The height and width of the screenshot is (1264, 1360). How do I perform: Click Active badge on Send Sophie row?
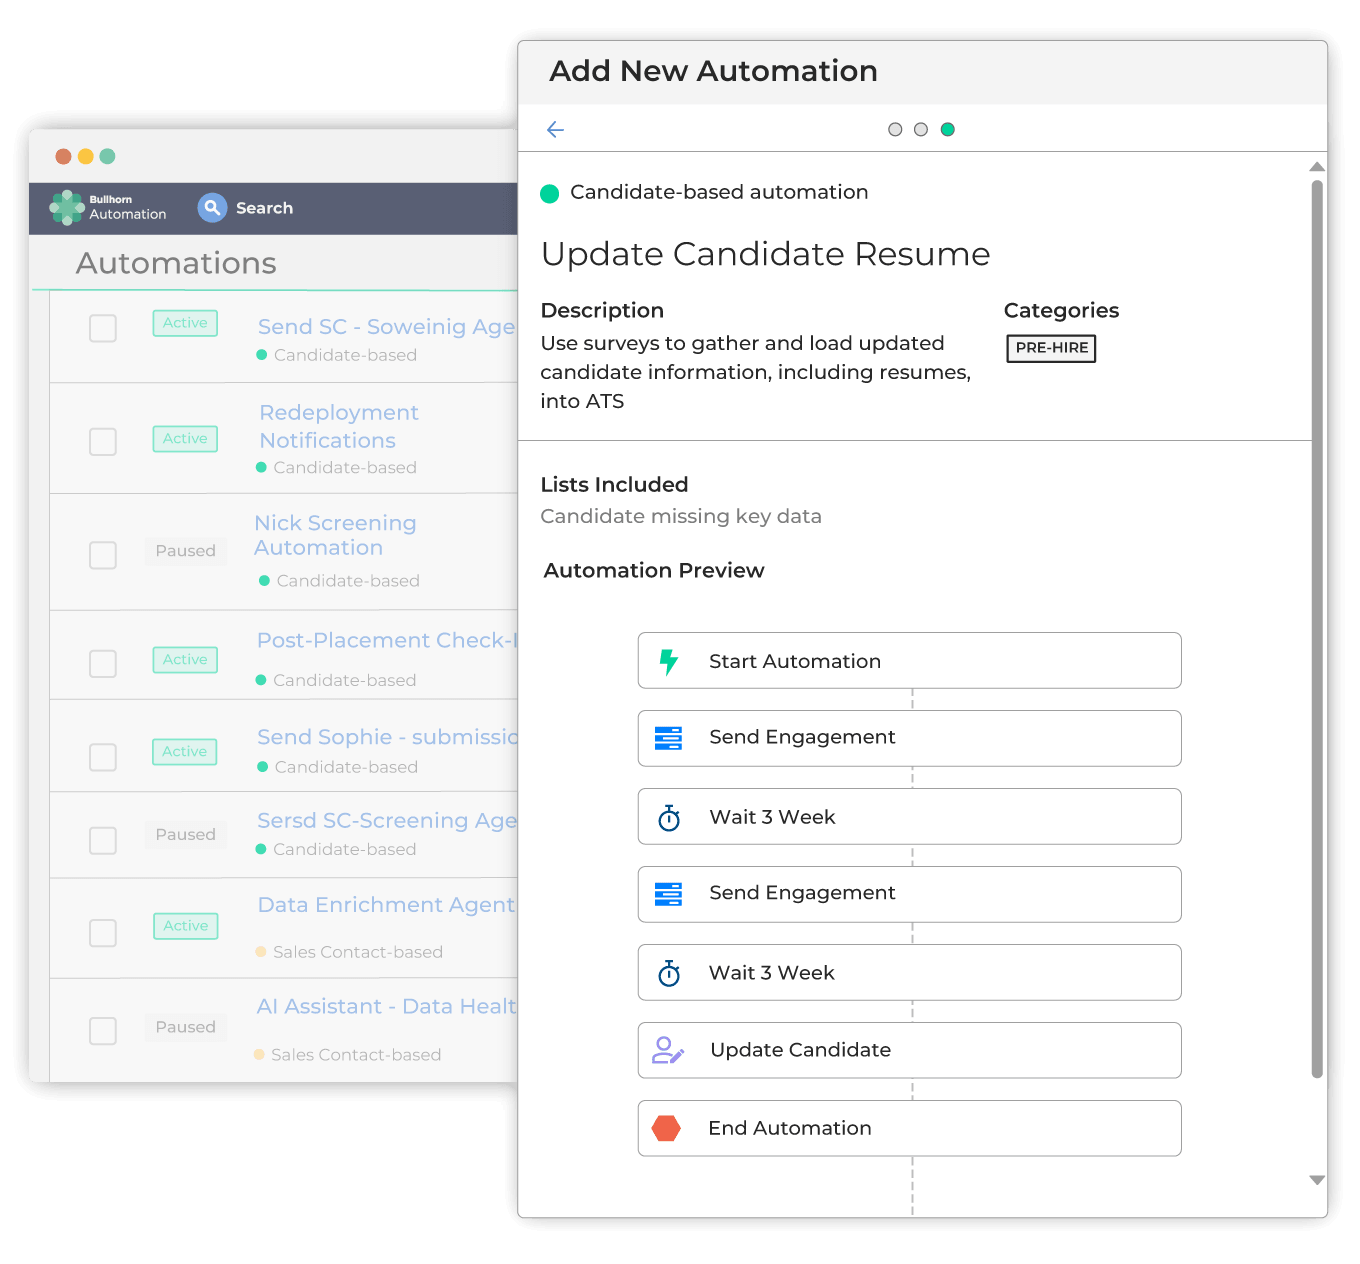click(184, 752)
